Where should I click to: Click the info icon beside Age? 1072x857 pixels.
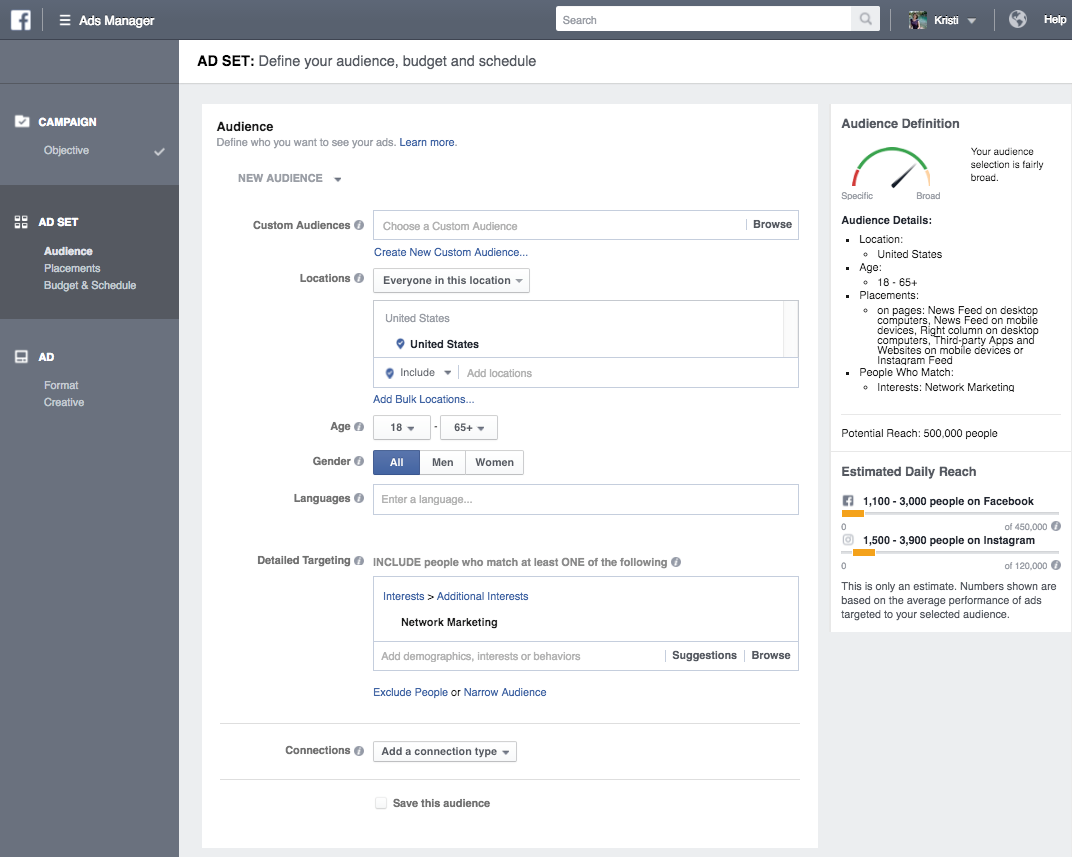click(x=359, y=426)
